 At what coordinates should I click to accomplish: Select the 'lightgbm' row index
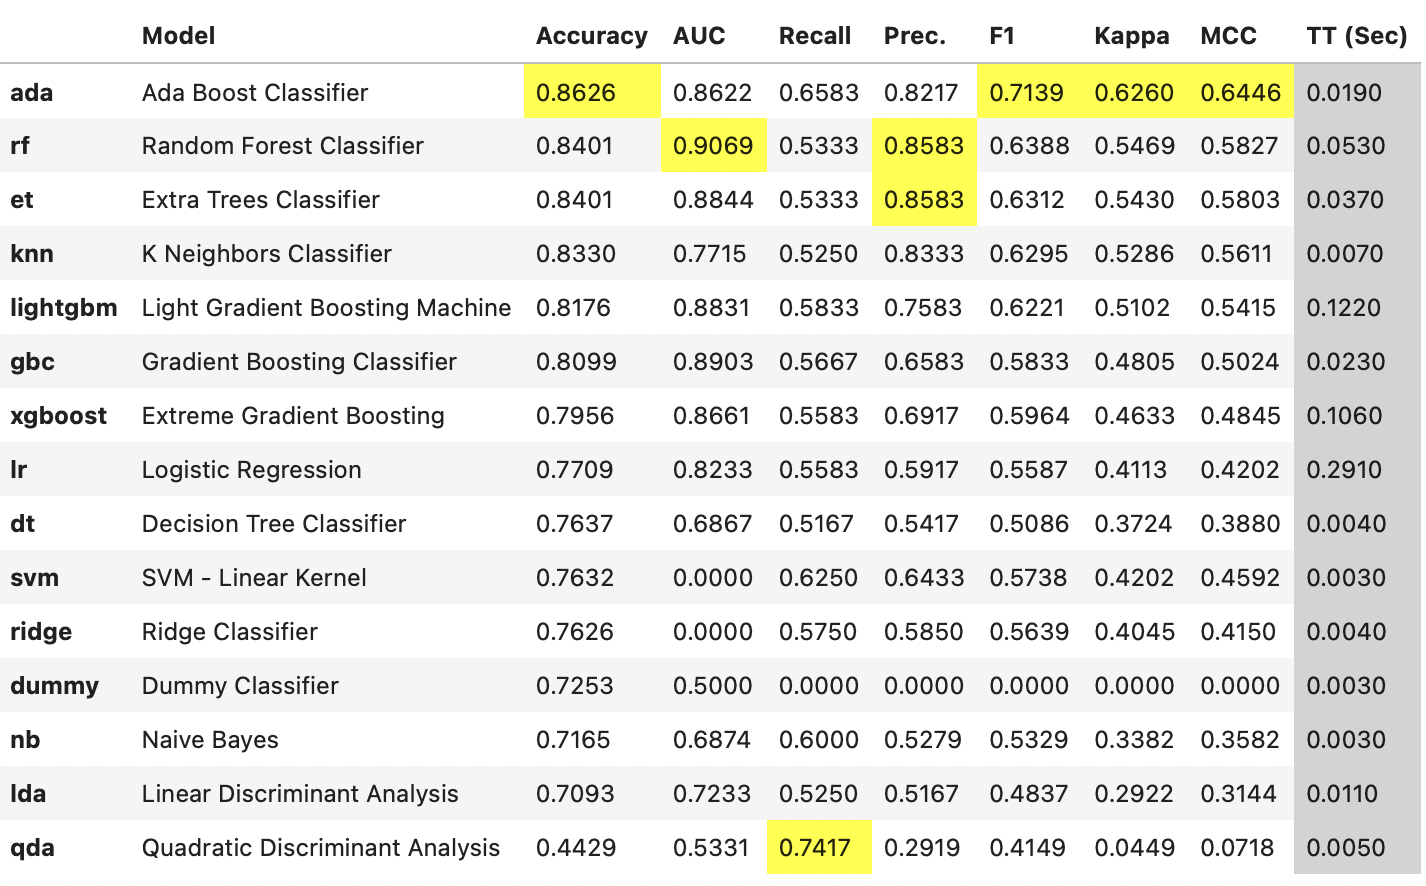pyautogui.click(x=63, y=308)
